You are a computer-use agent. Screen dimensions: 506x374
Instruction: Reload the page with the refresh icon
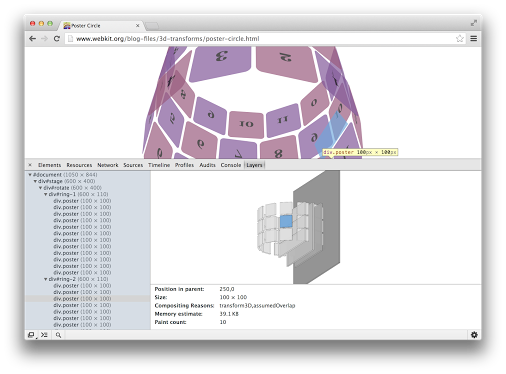[57, 39]
